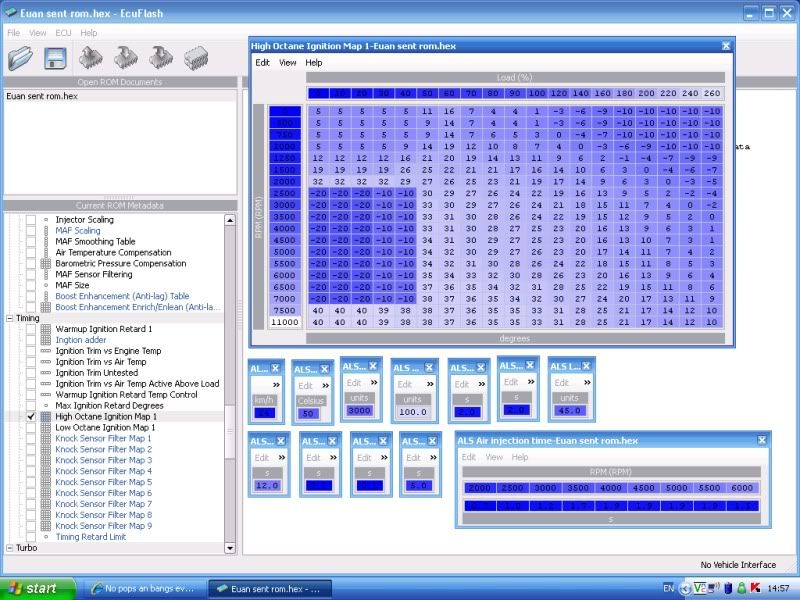Open View menu in High Octane Ignition Map window
The width and height of the screenshot is (800, 600).
(x=288, y=62)
